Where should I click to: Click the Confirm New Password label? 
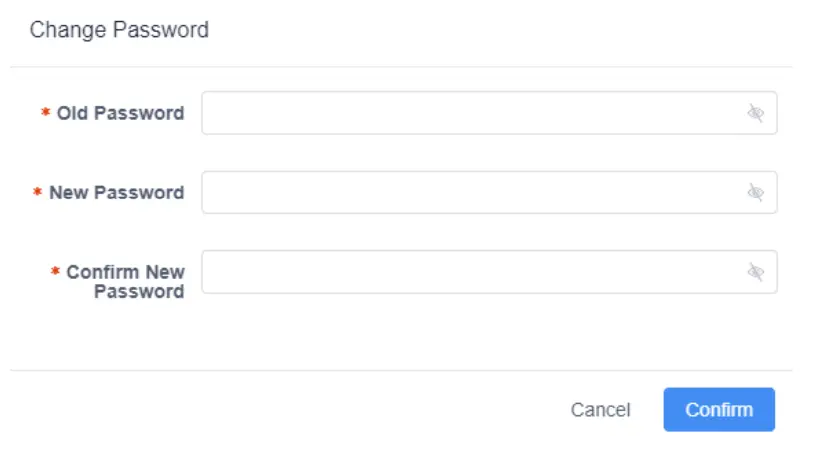[x=125, y=282]
